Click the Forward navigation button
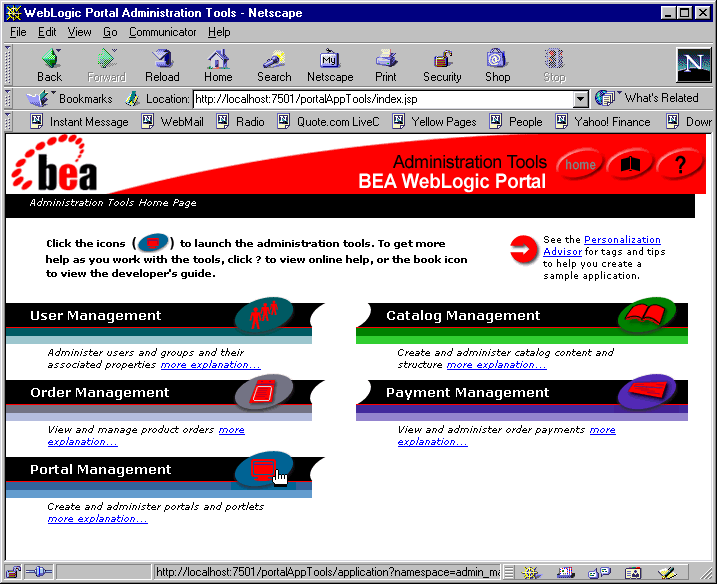 point(106,65)
